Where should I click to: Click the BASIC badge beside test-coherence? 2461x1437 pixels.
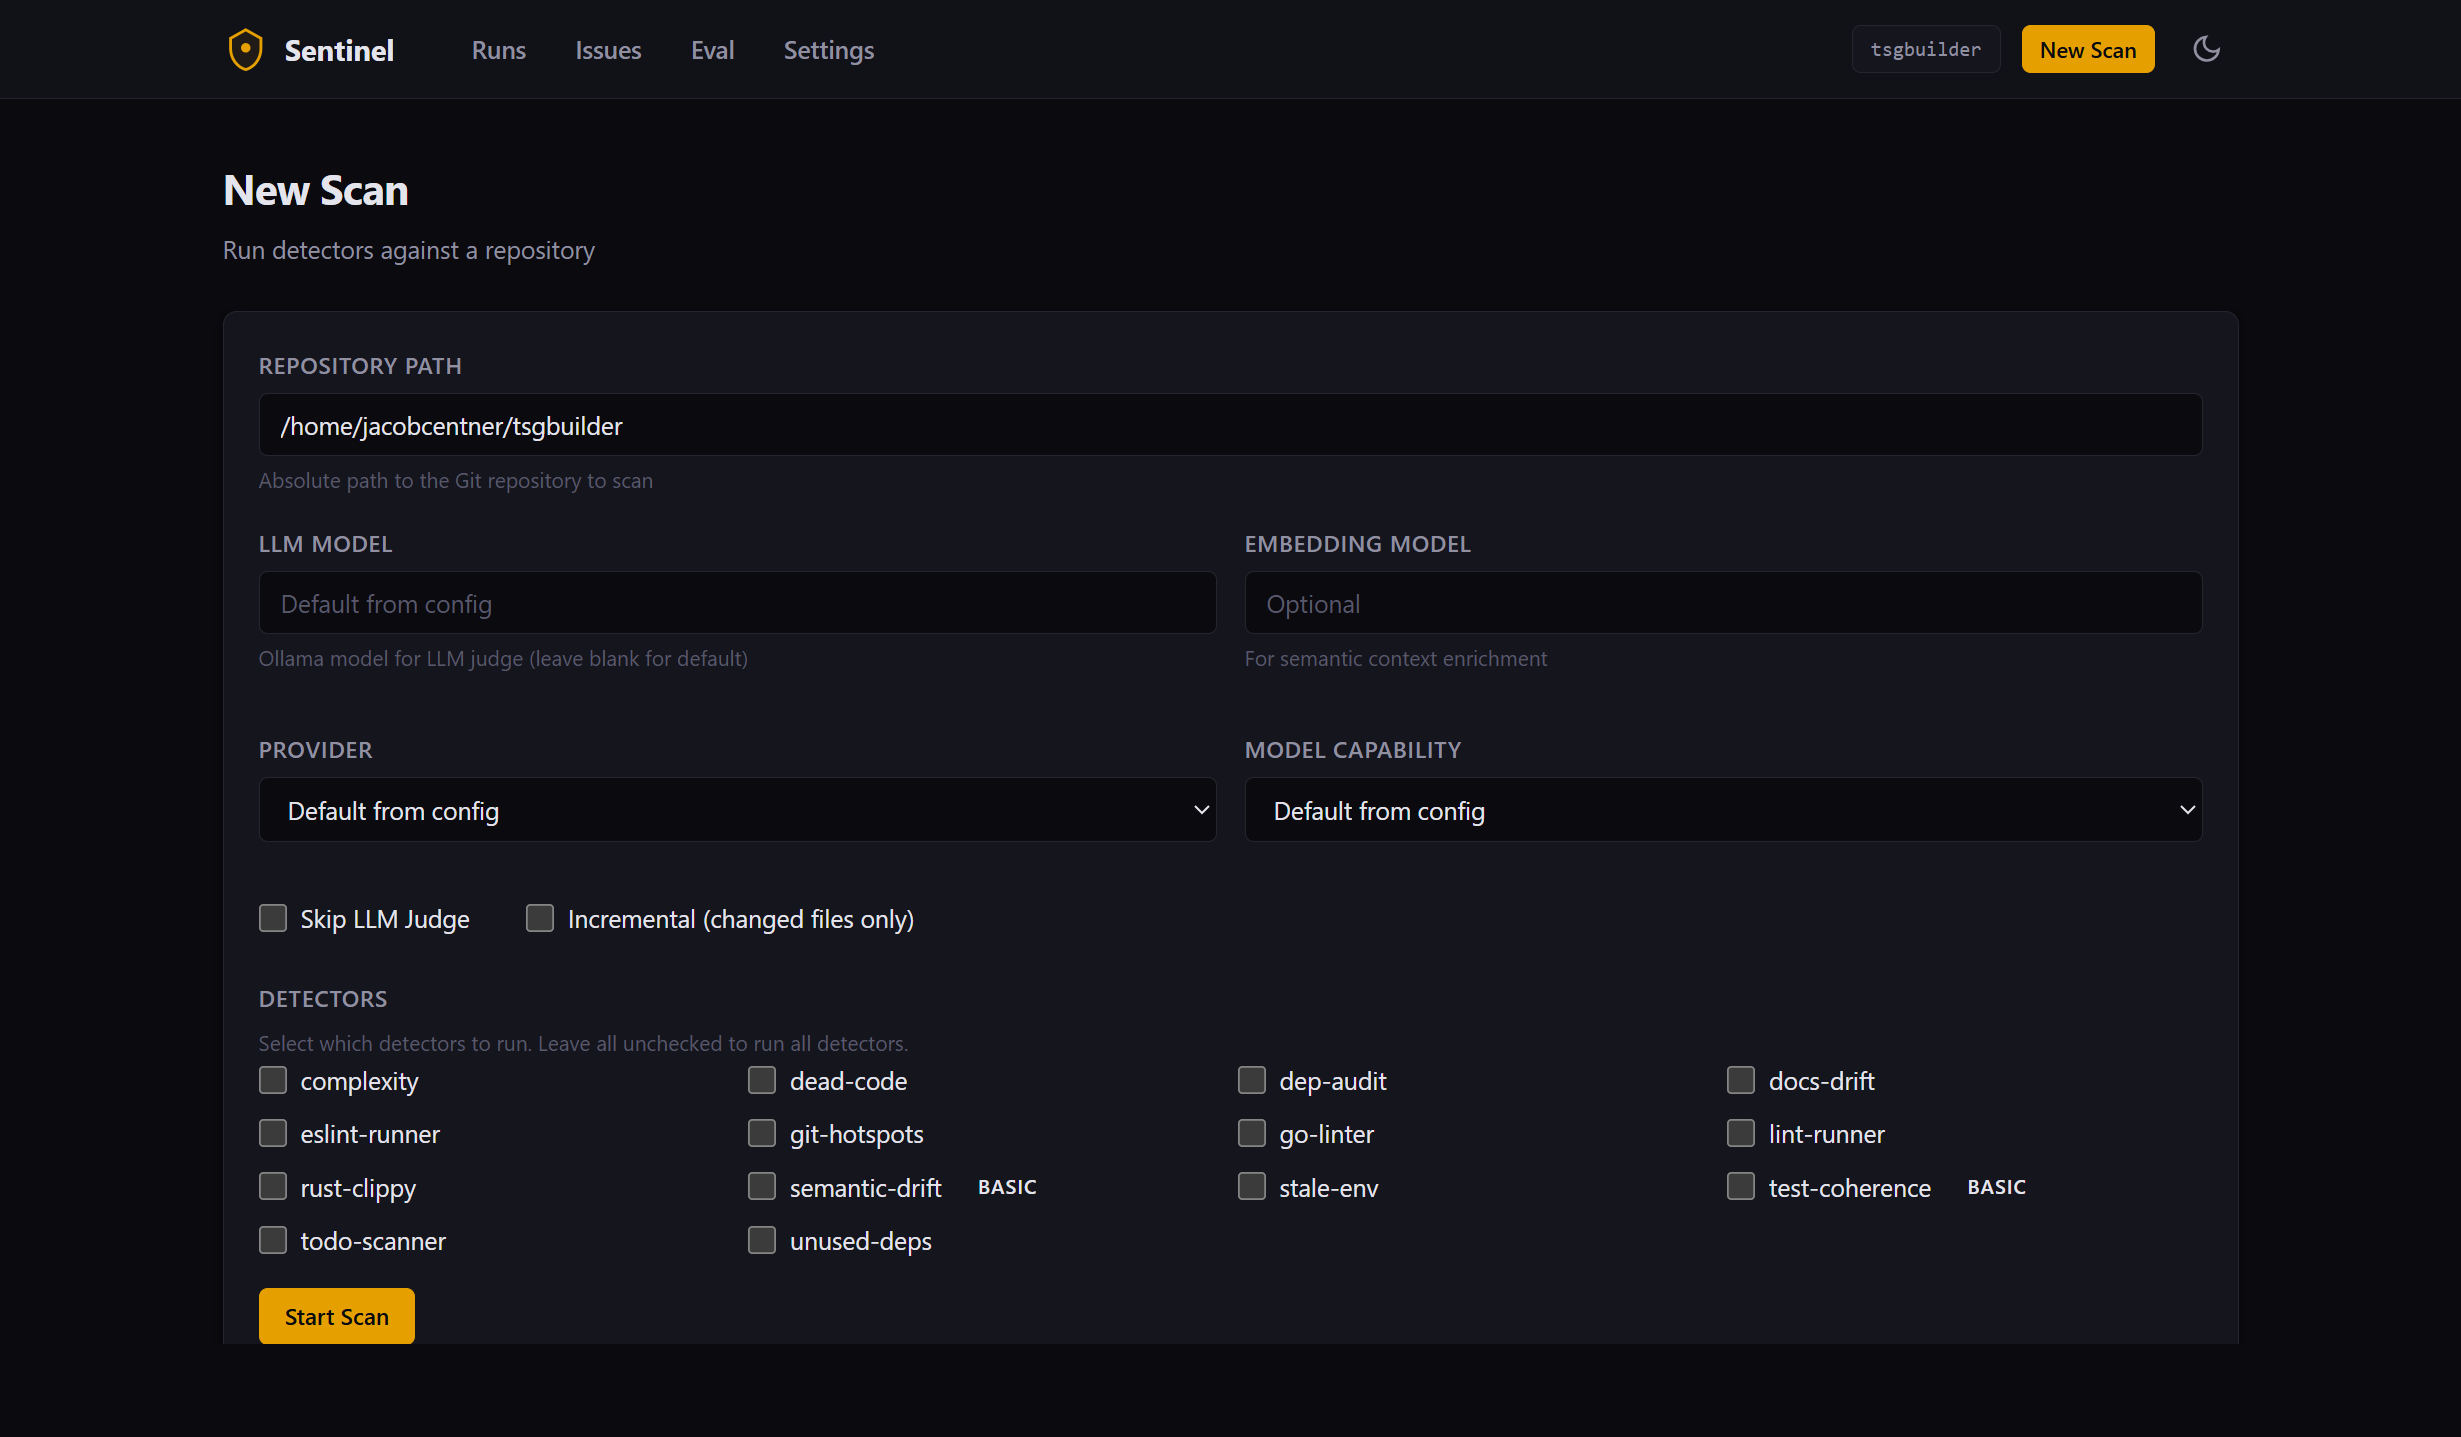click(1996, 1187)
